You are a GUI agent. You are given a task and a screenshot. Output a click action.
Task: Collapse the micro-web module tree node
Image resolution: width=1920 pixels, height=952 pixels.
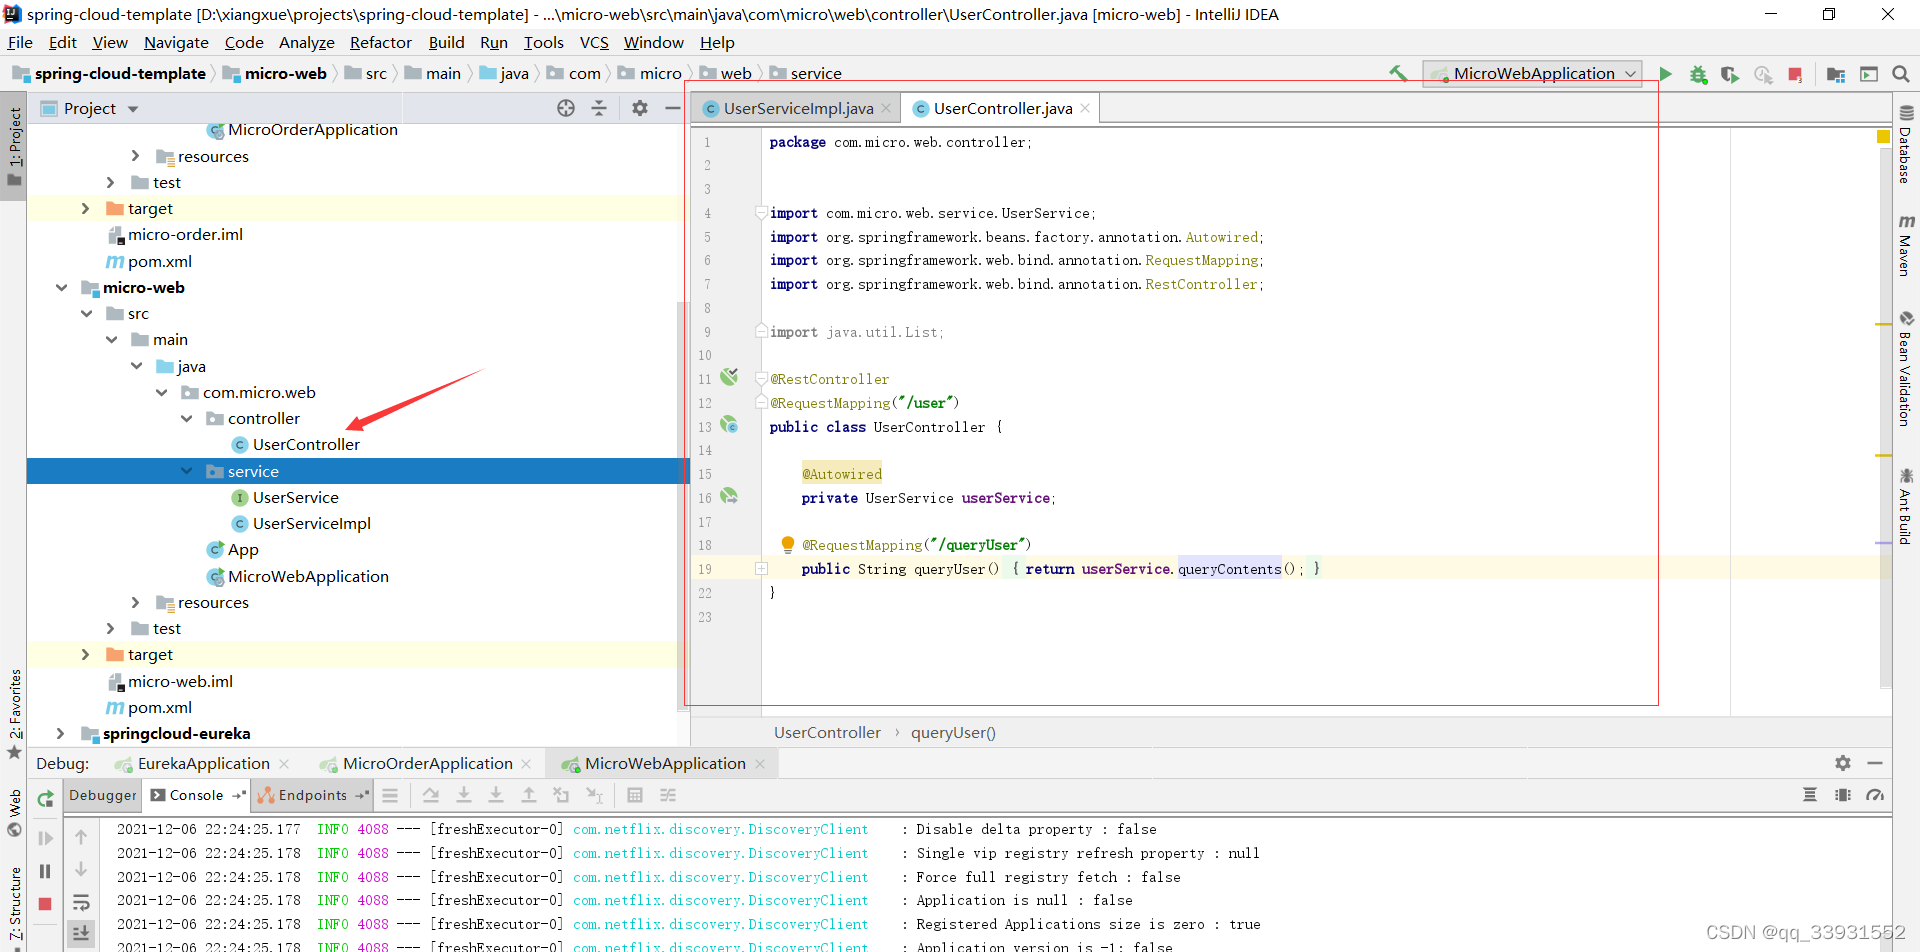click(x=62, y=288)
